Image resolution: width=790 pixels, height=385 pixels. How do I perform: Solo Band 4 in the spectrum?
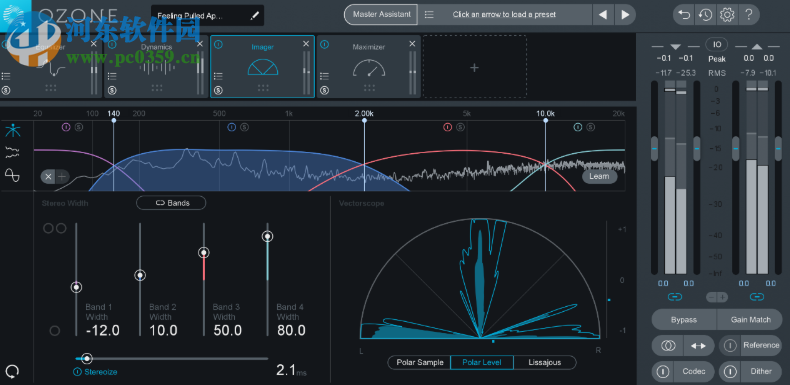590,127
